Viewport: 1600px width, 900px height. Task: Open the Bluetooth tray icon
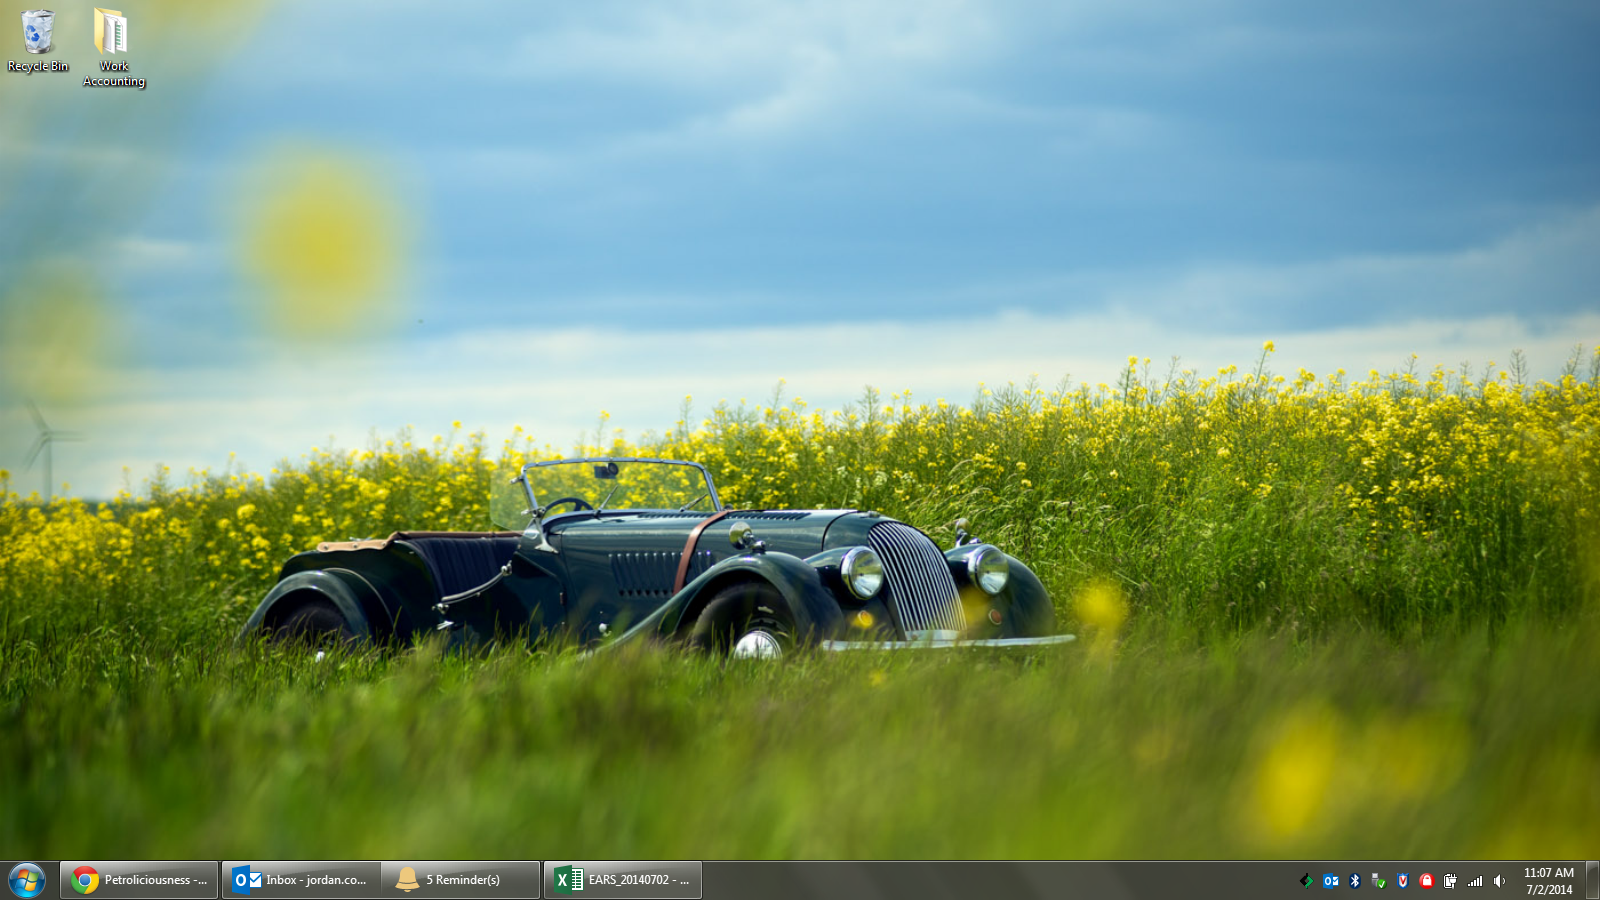[x=1355, y=881]
